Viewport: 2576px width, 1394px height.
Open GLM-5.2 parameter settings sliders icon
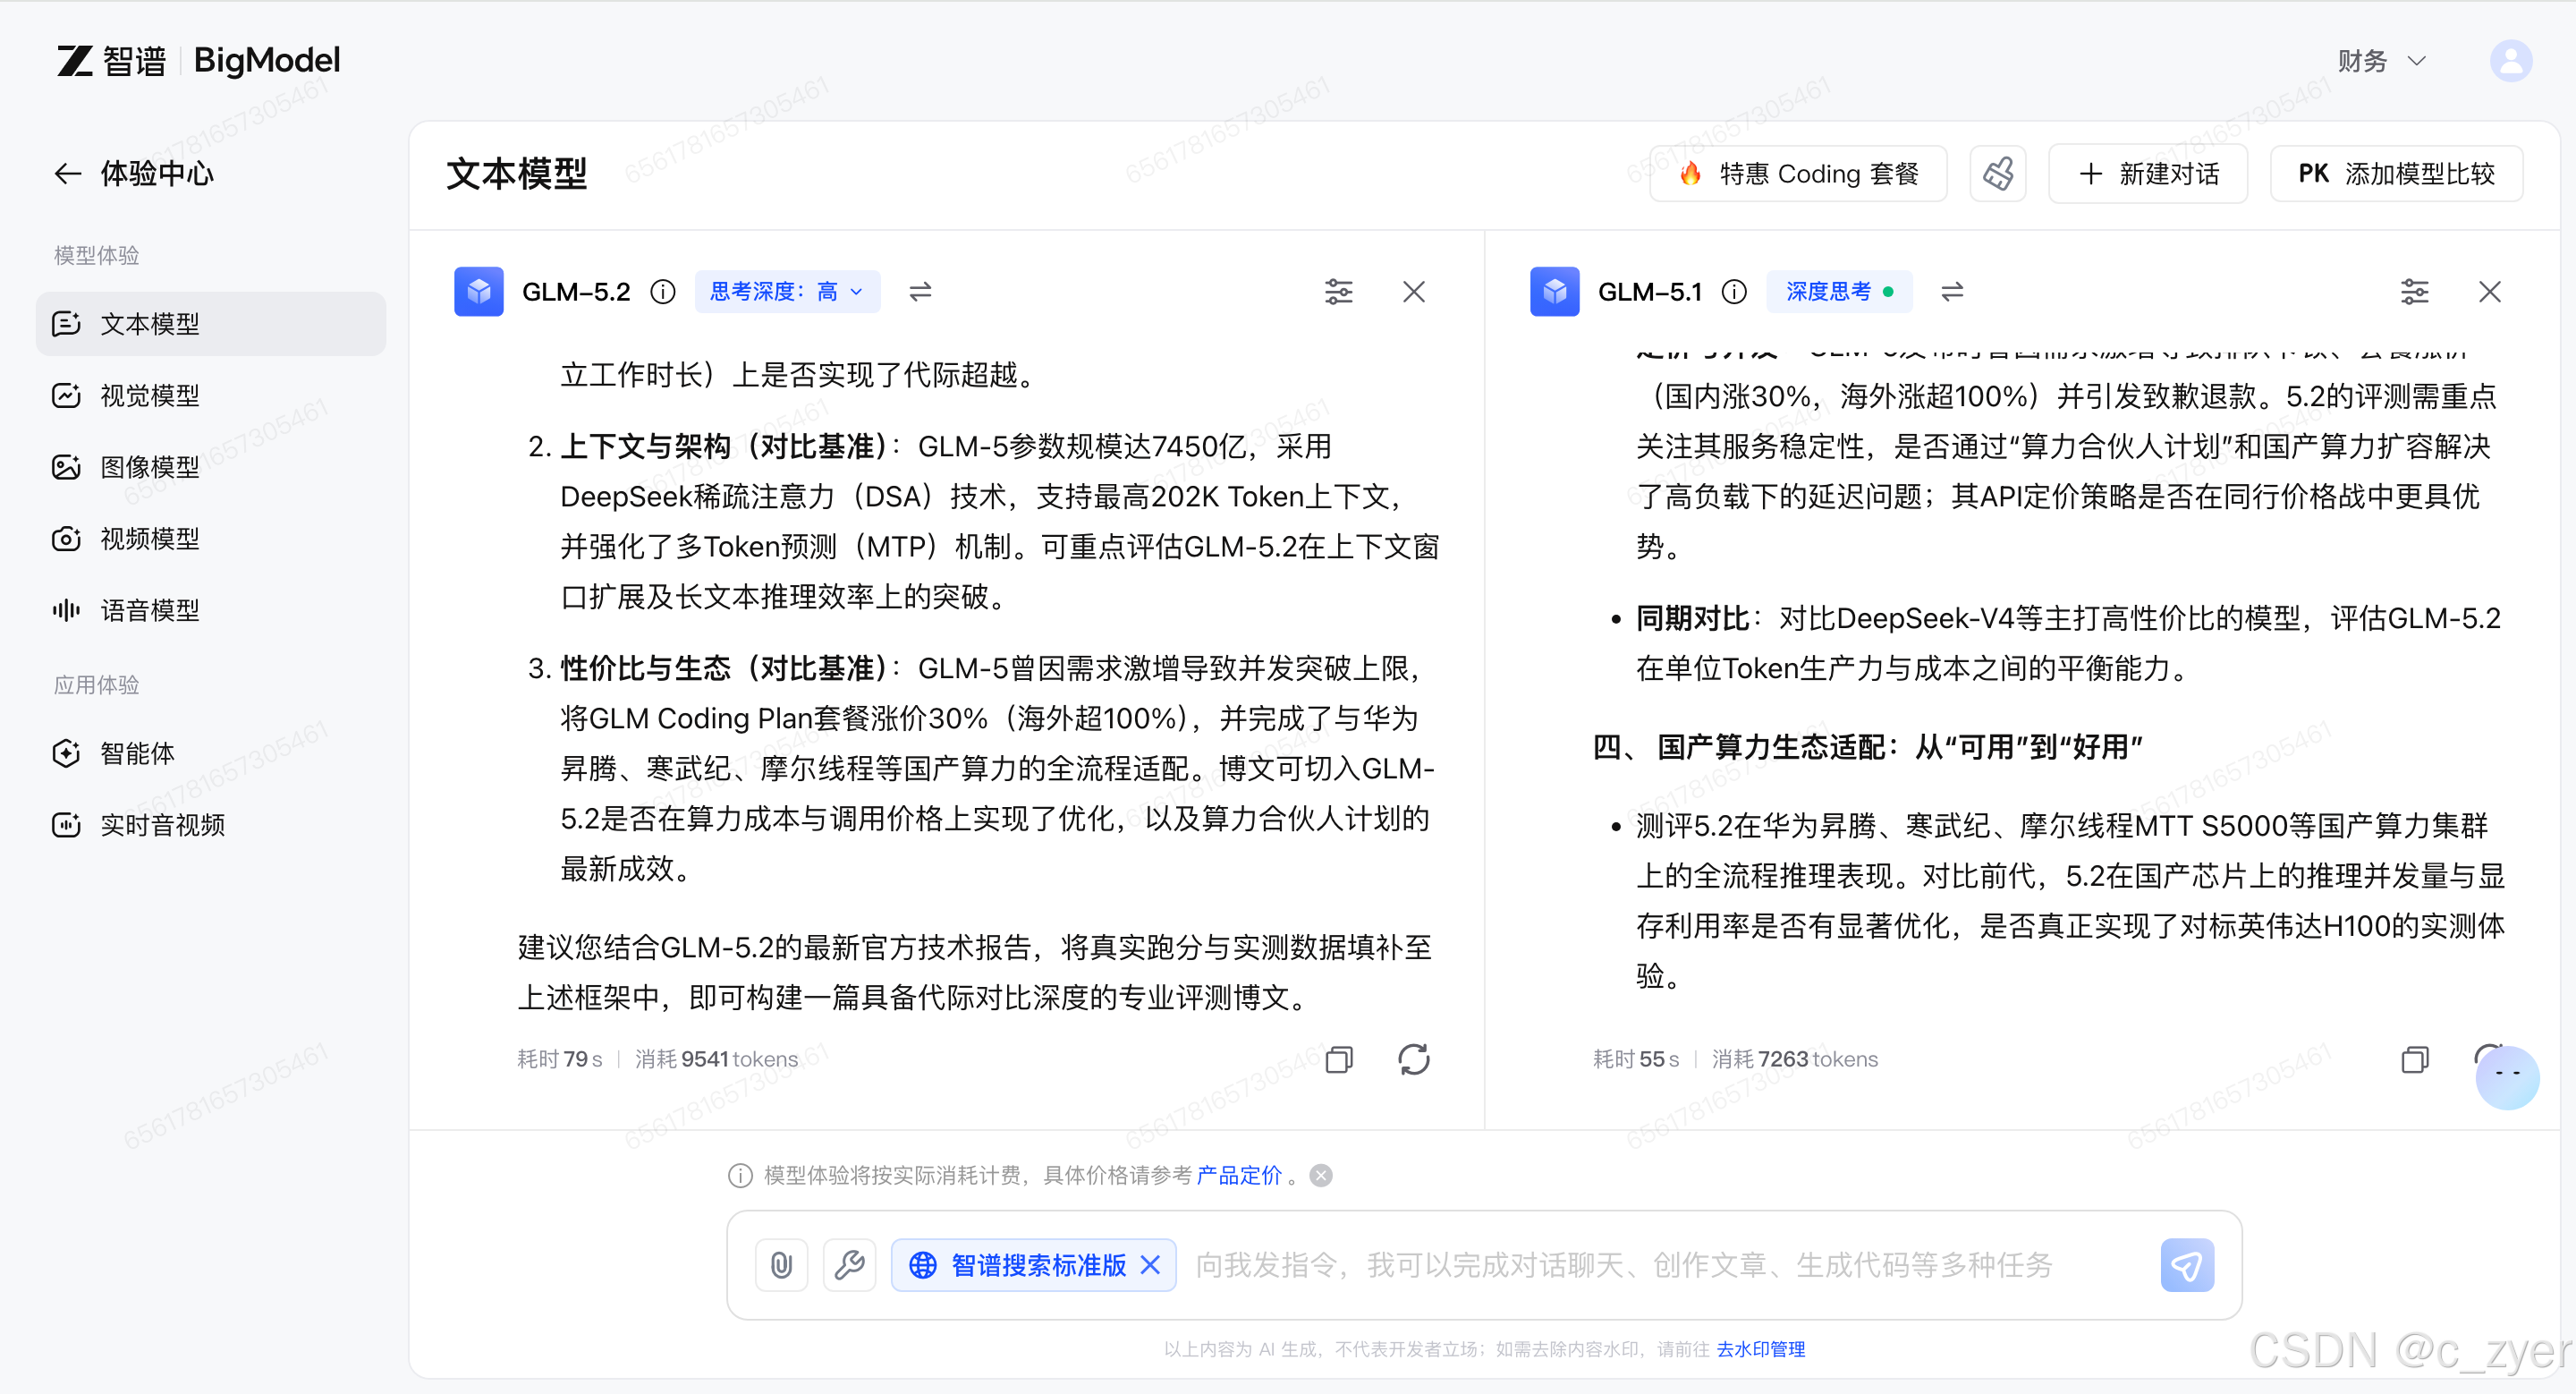(1338, 291)
